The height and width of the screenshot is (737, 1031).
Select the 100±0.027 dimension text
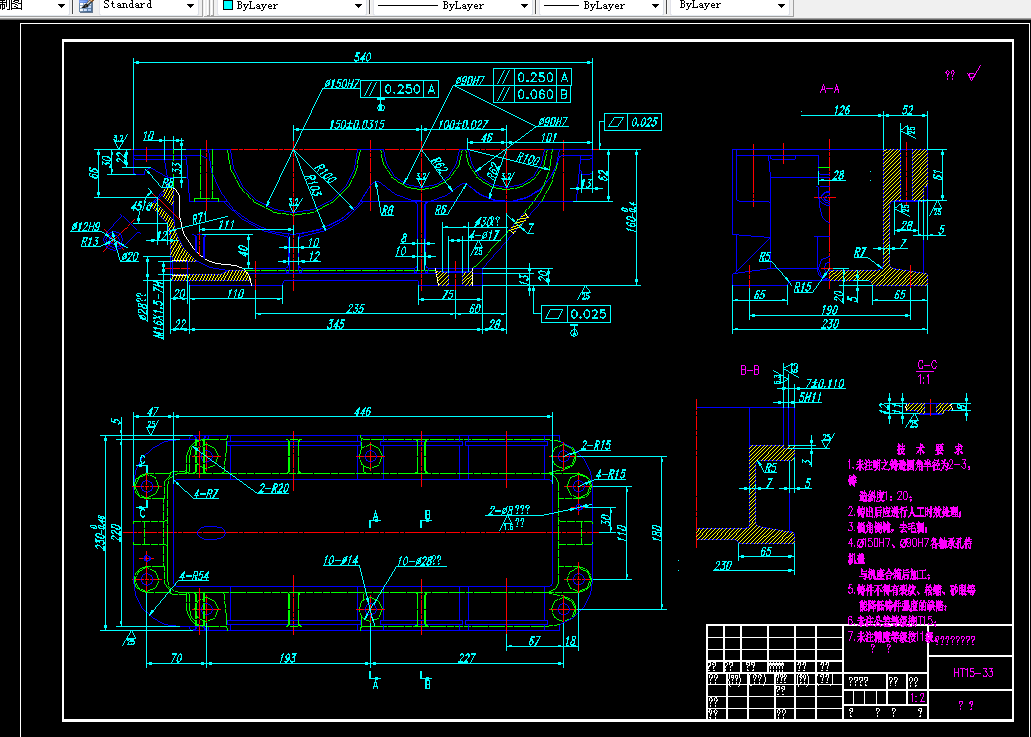pyautogui.click(x=464, y=124)
